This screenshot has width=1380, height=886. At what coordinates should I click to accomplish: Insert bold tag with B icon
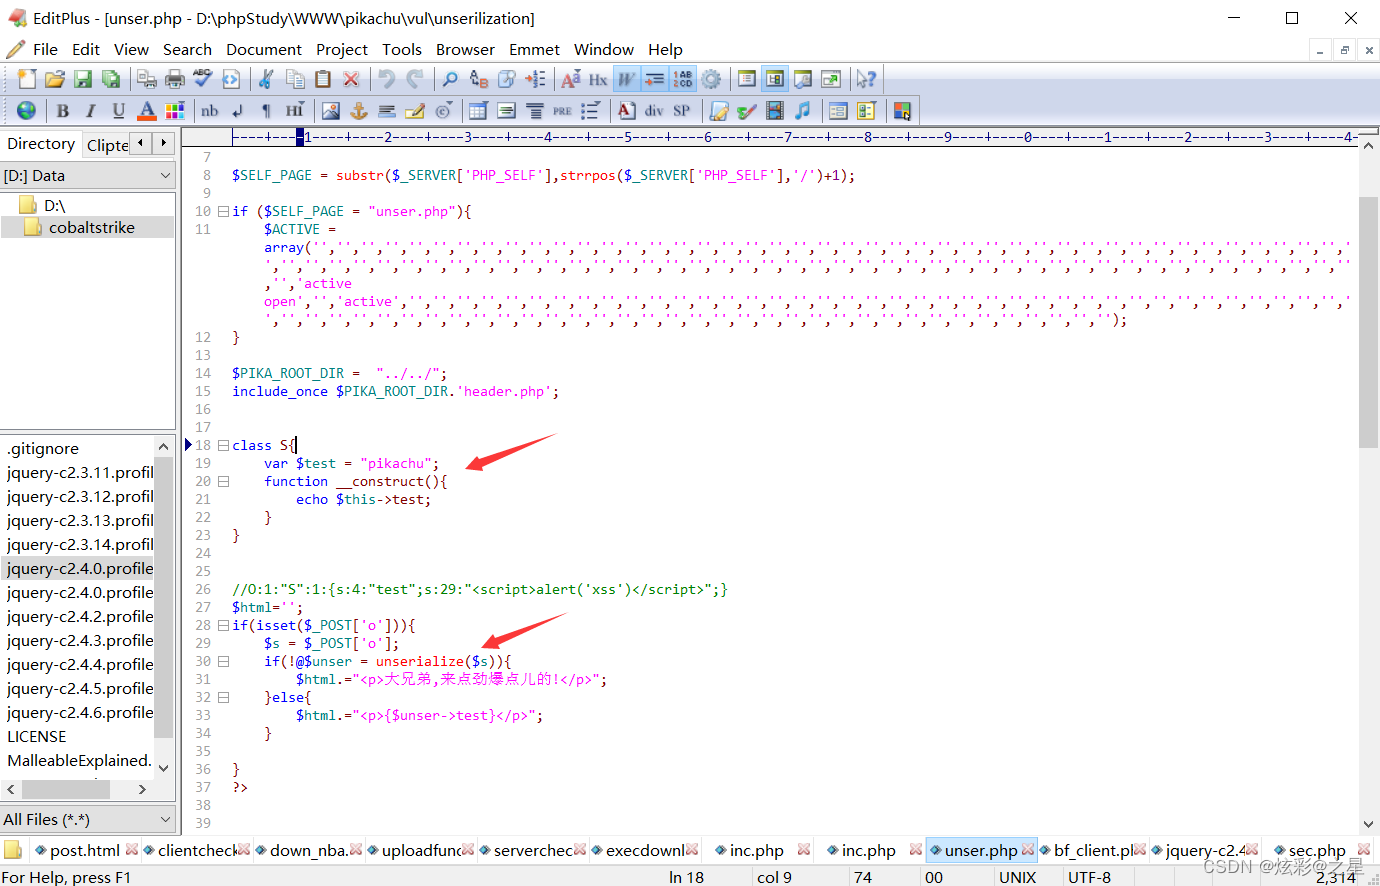click(63, 111)
